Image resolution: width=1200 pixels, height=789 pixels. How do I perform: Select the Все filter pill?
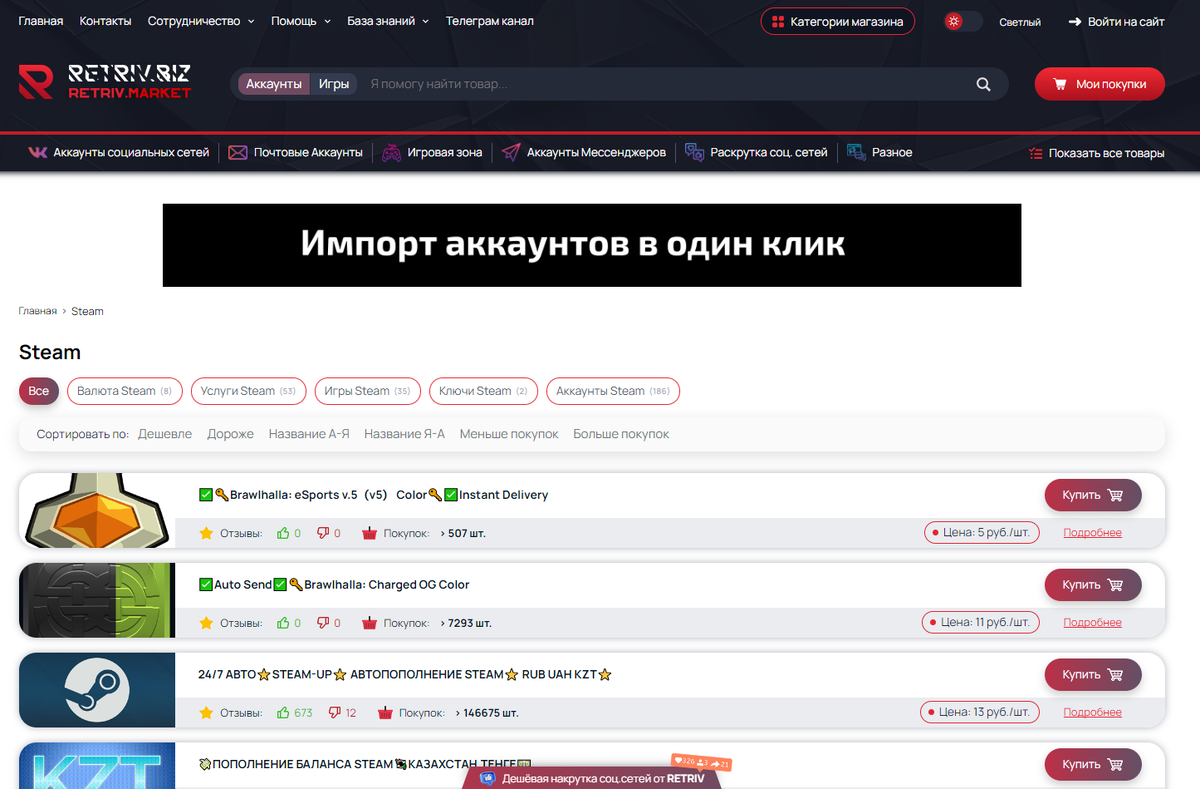coord(39,391)
